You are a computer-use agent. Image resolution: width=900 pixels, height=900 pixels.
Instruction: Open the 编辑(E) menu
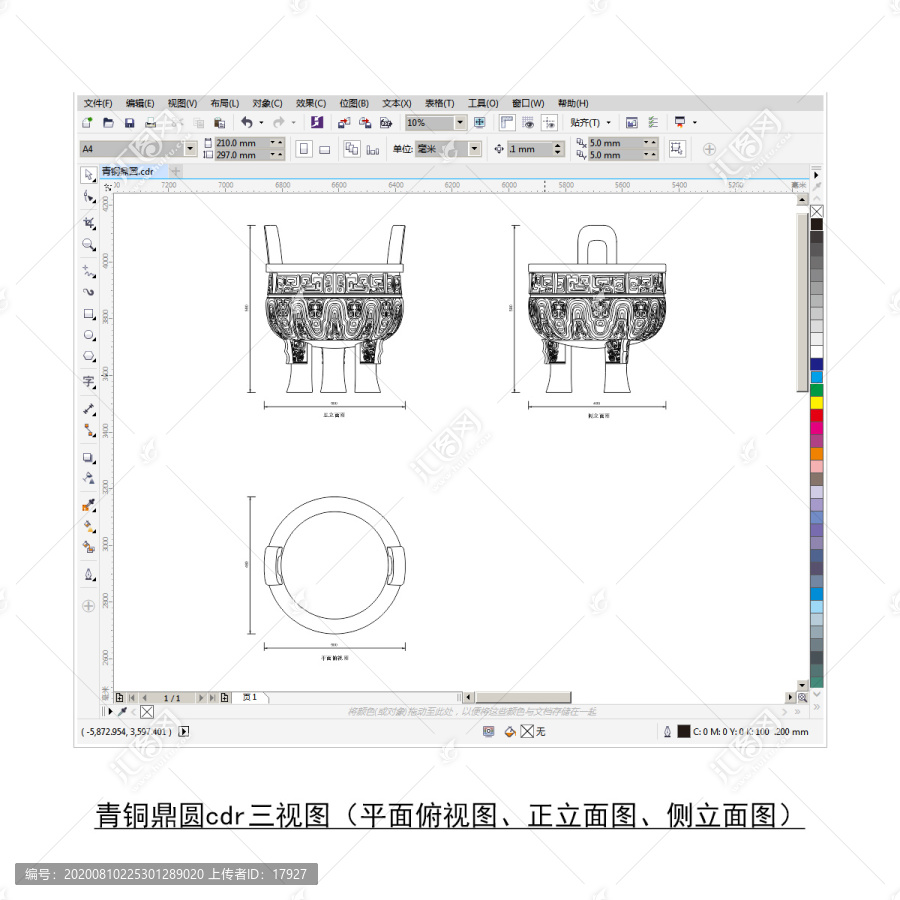[140, 103]
